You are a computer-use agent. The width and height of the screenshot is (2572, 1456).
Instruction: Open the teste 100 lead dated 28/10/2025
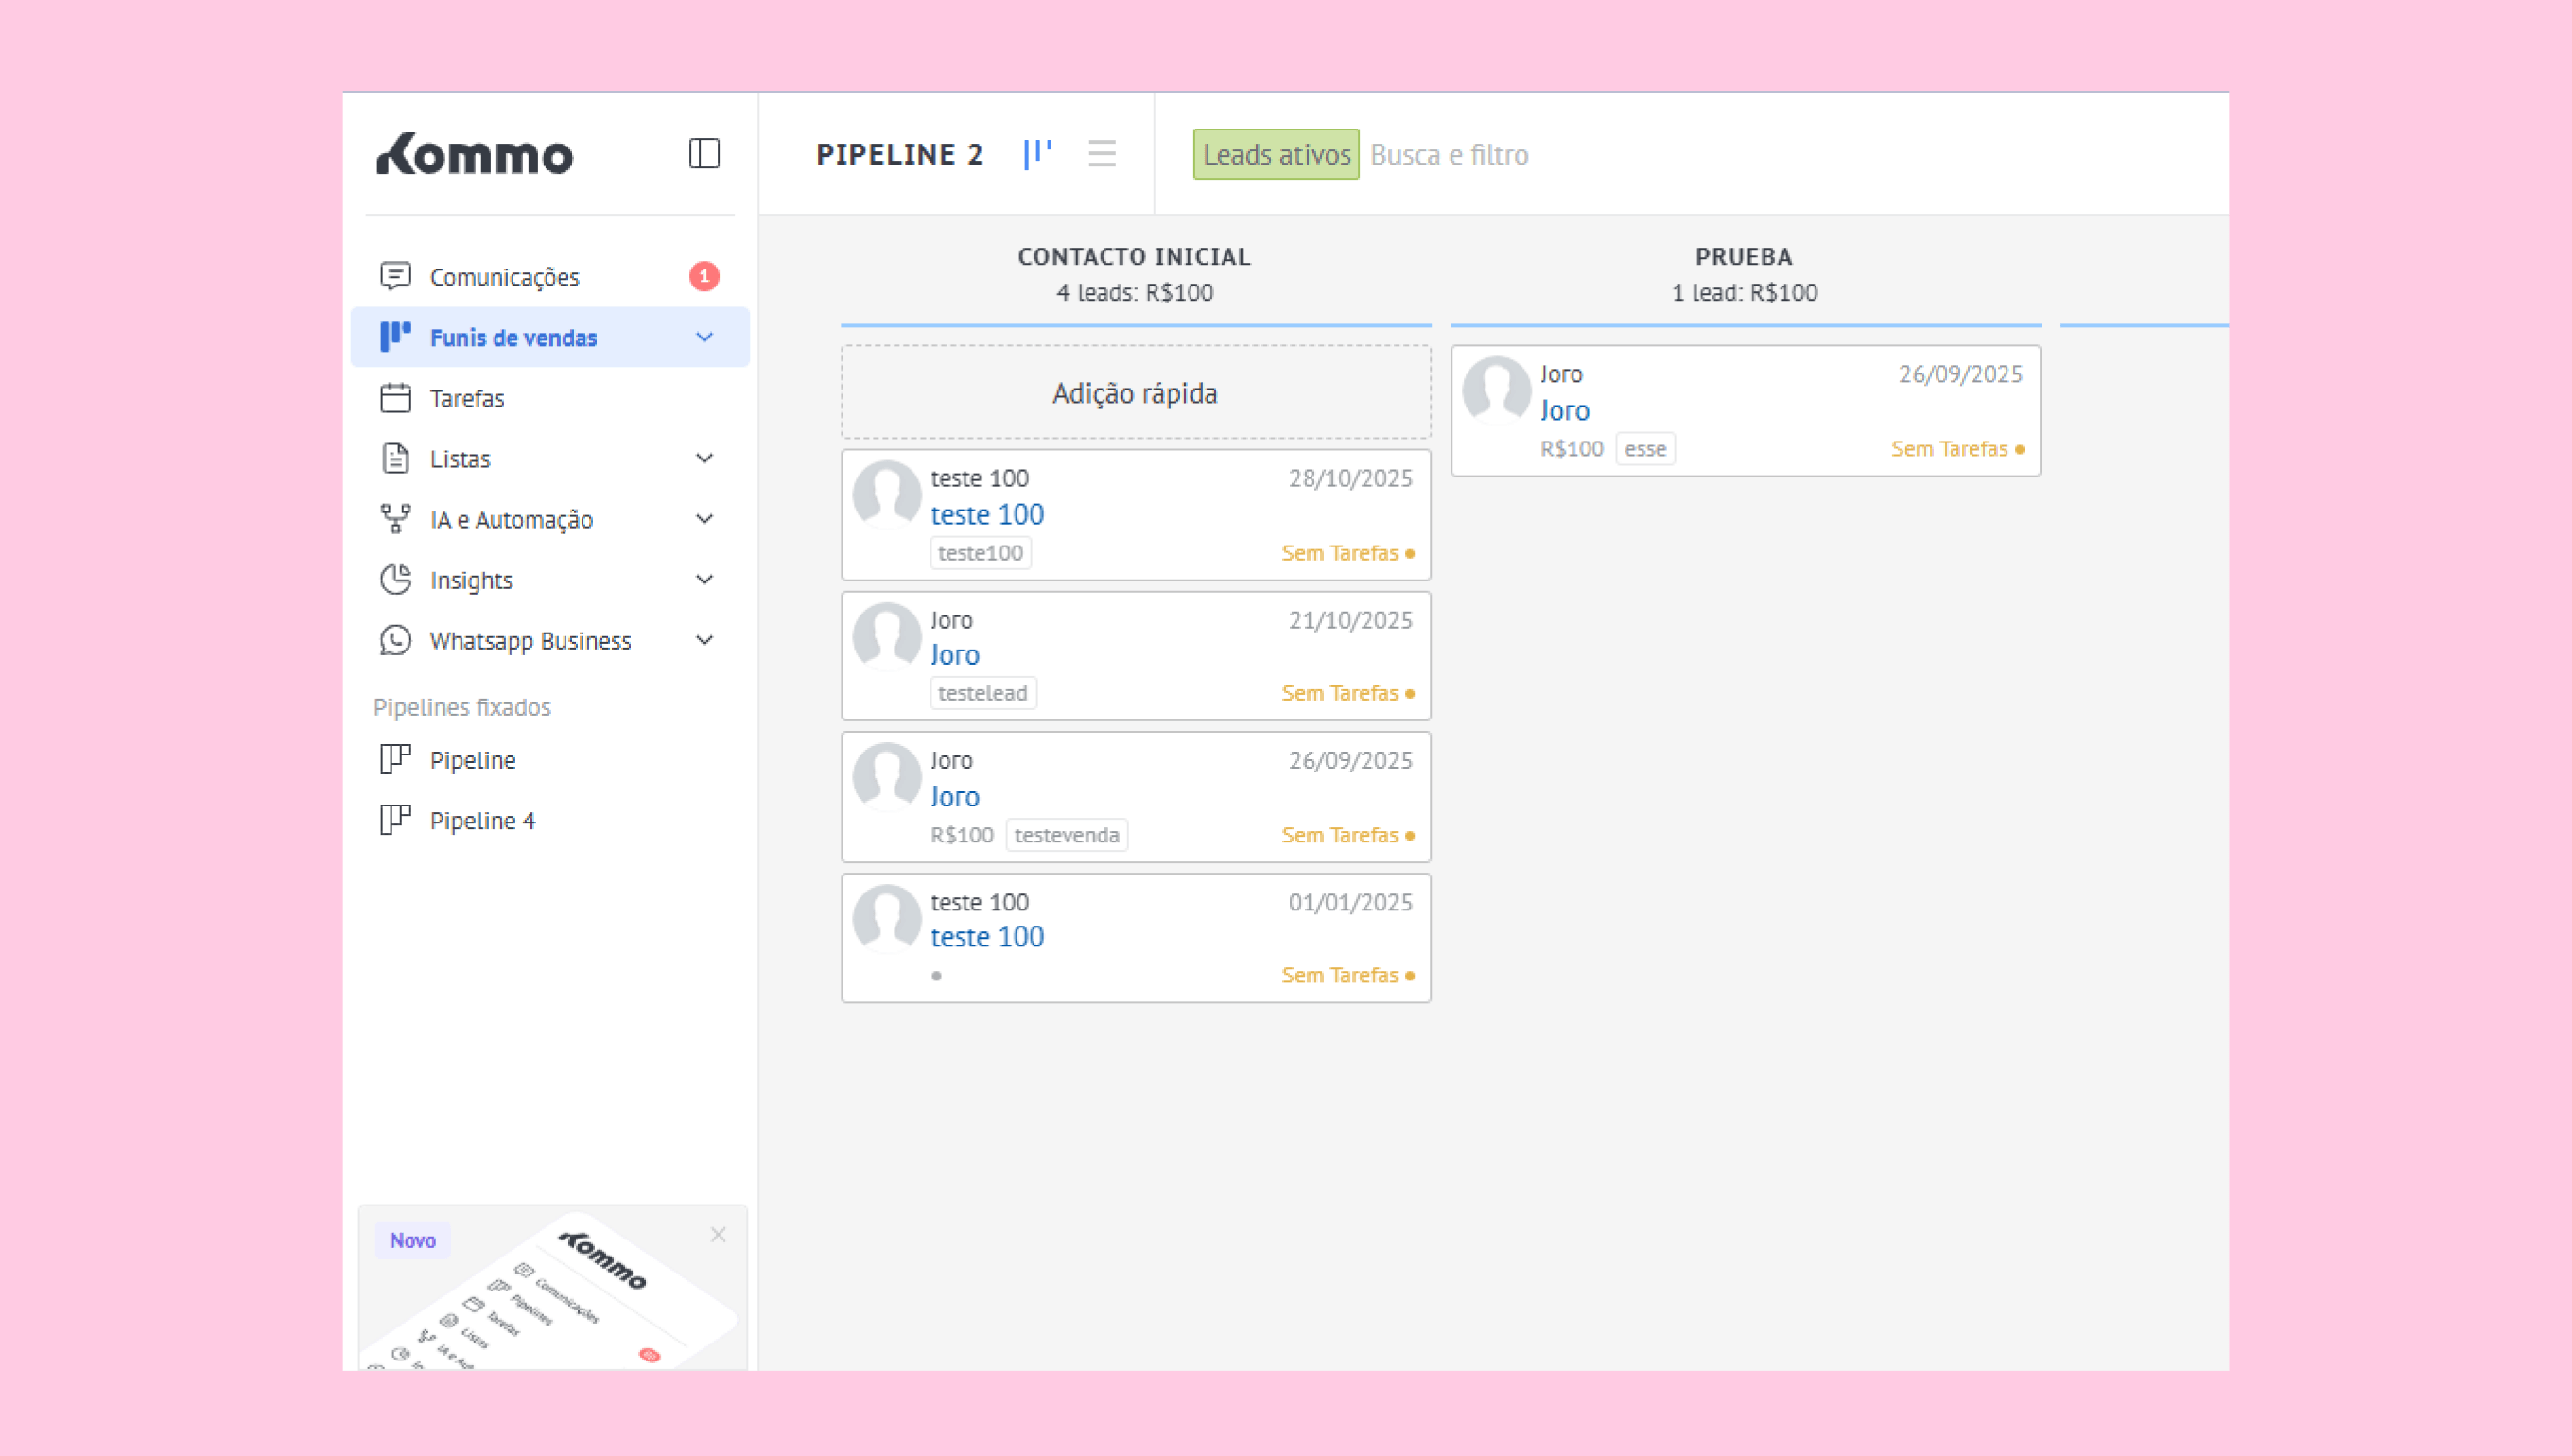pos(987,515)
